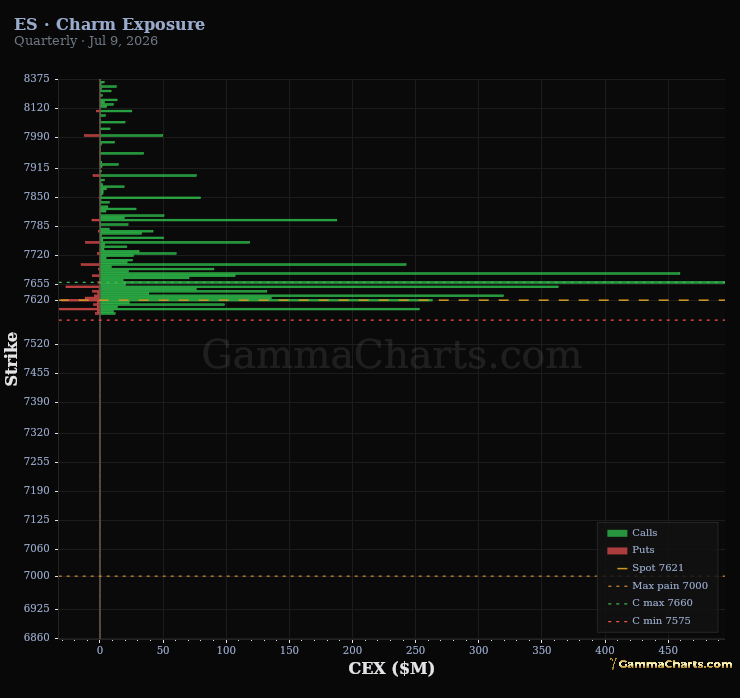Click the 250 tick on CEX axis
This screenshot has height=698, width=740.
click(x=415, y=650)
